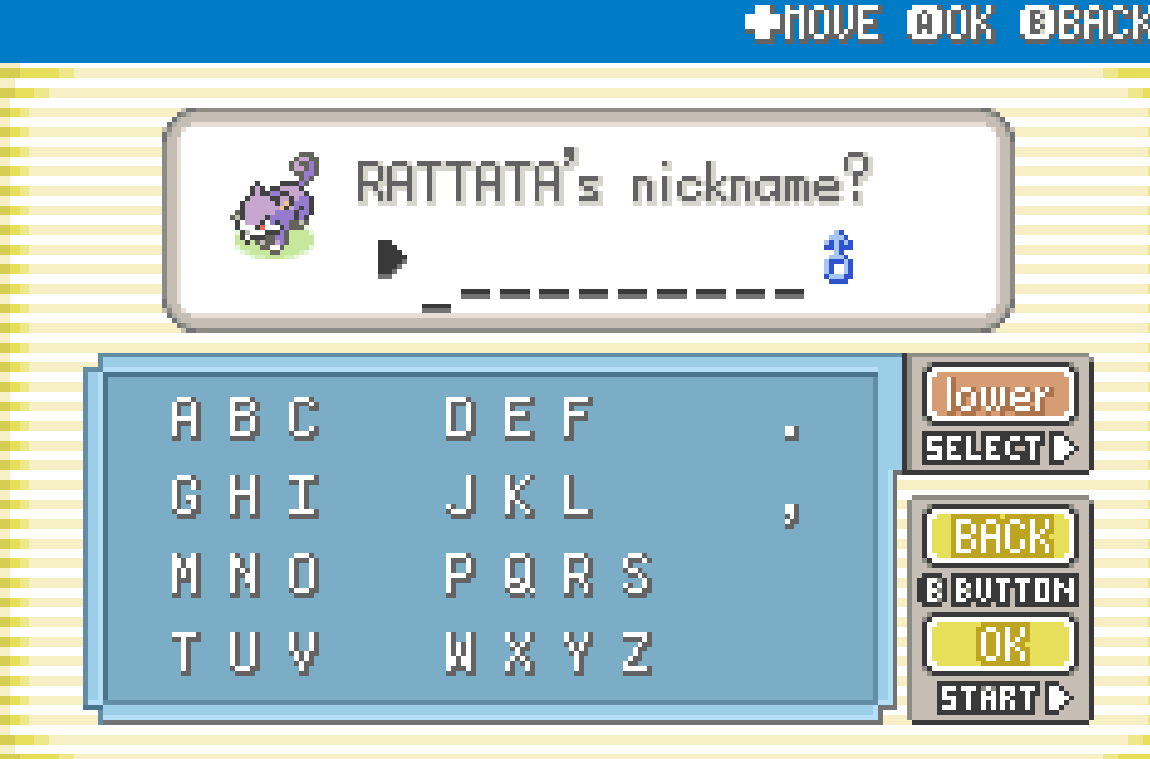Select letter T on the keyboard

coord(186,653)
